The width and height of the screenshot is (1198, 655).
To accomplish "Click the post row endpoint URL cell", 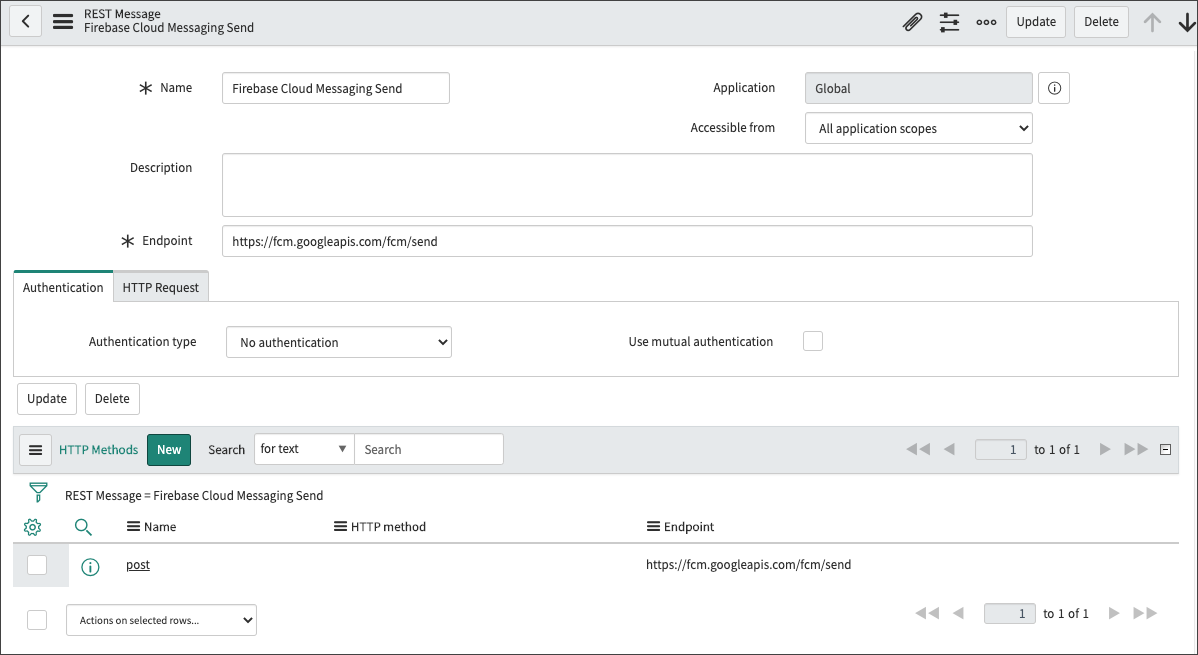I will tap(748, 565).
